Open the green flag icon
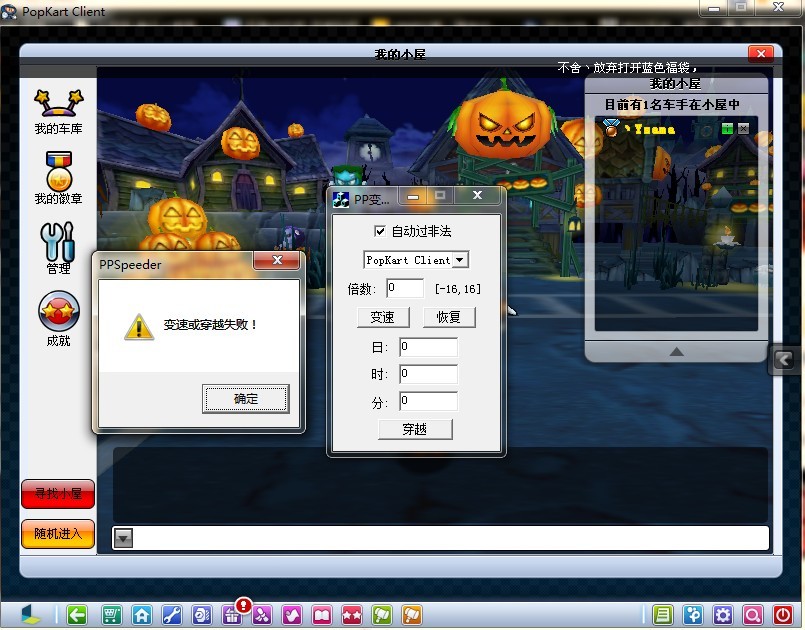The image size is (805, 630). (x=382, y=615)
